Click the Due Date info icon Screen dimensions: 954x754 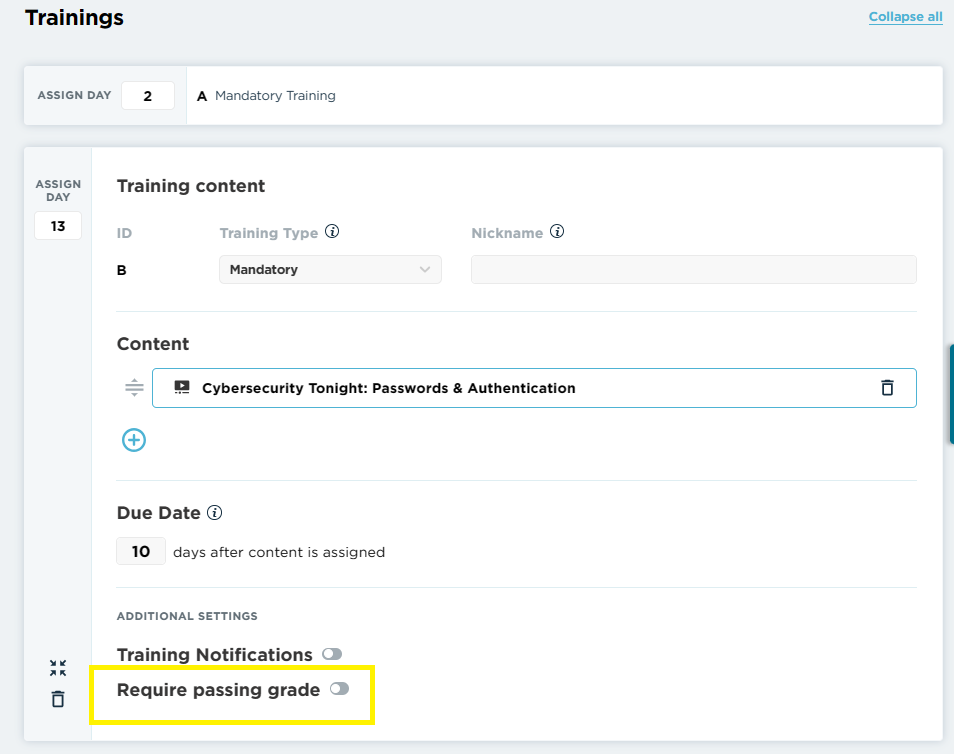point(214,513)
